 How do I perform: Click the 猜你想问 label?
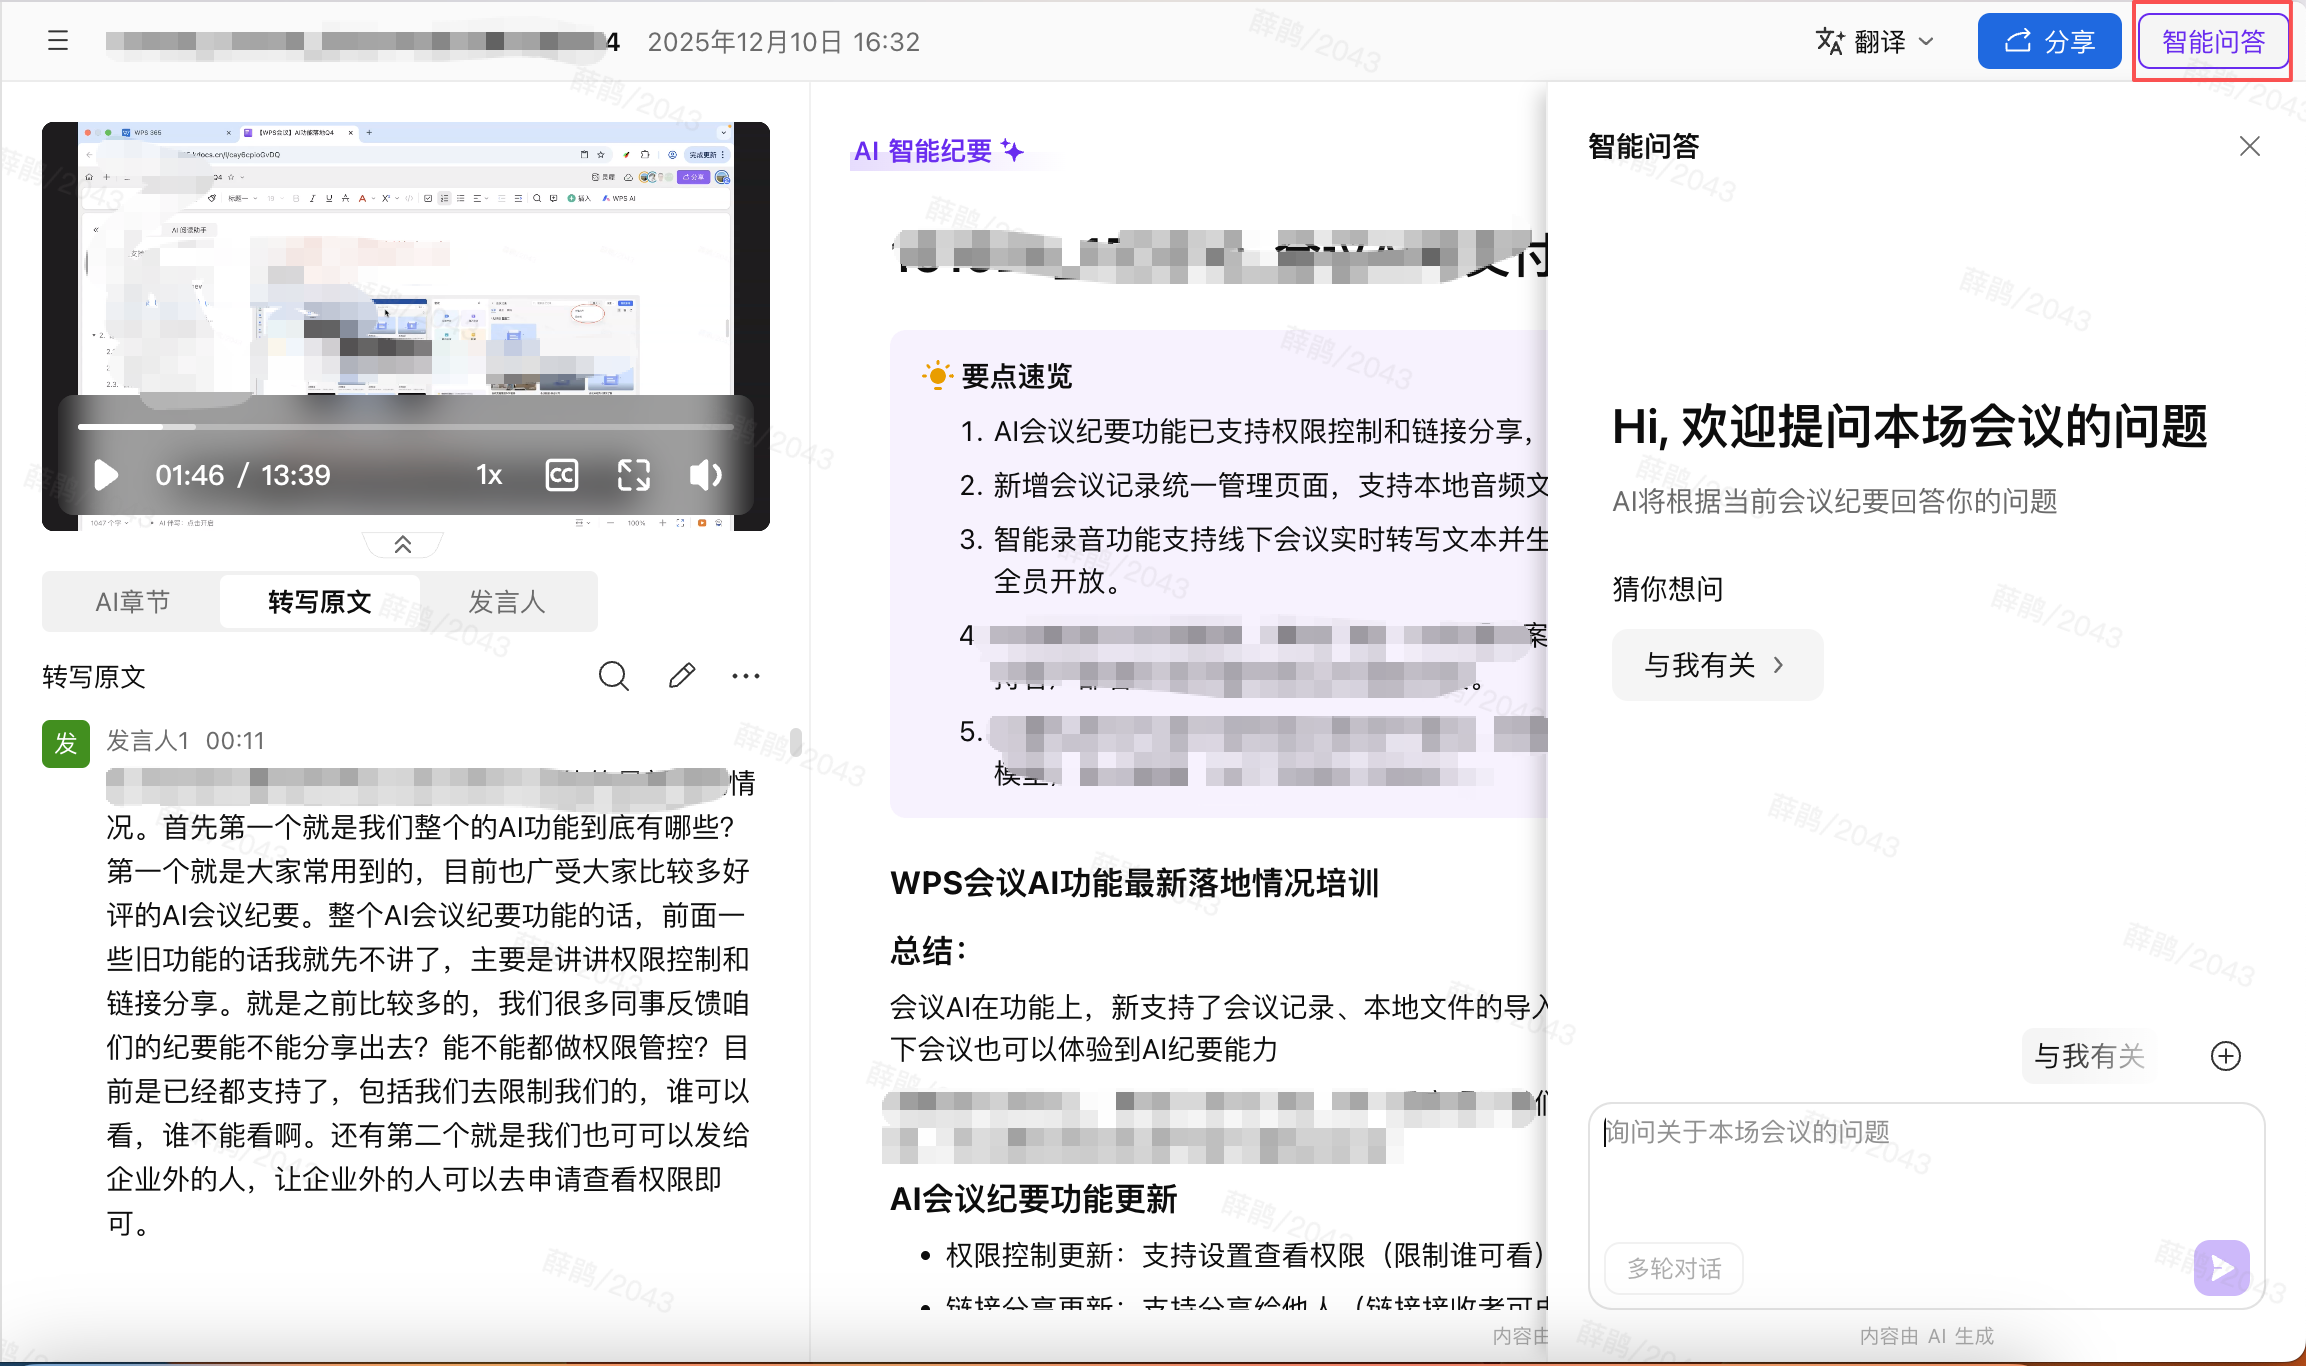tap(1668, 589)
